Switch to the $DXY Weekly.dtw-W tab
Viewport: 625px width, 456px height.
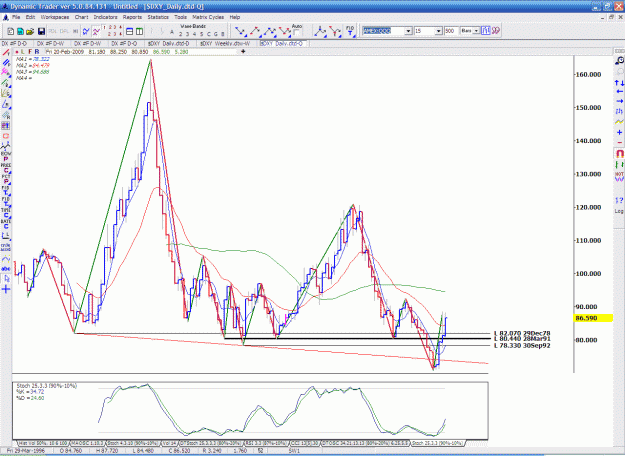(x=225, y=43)
